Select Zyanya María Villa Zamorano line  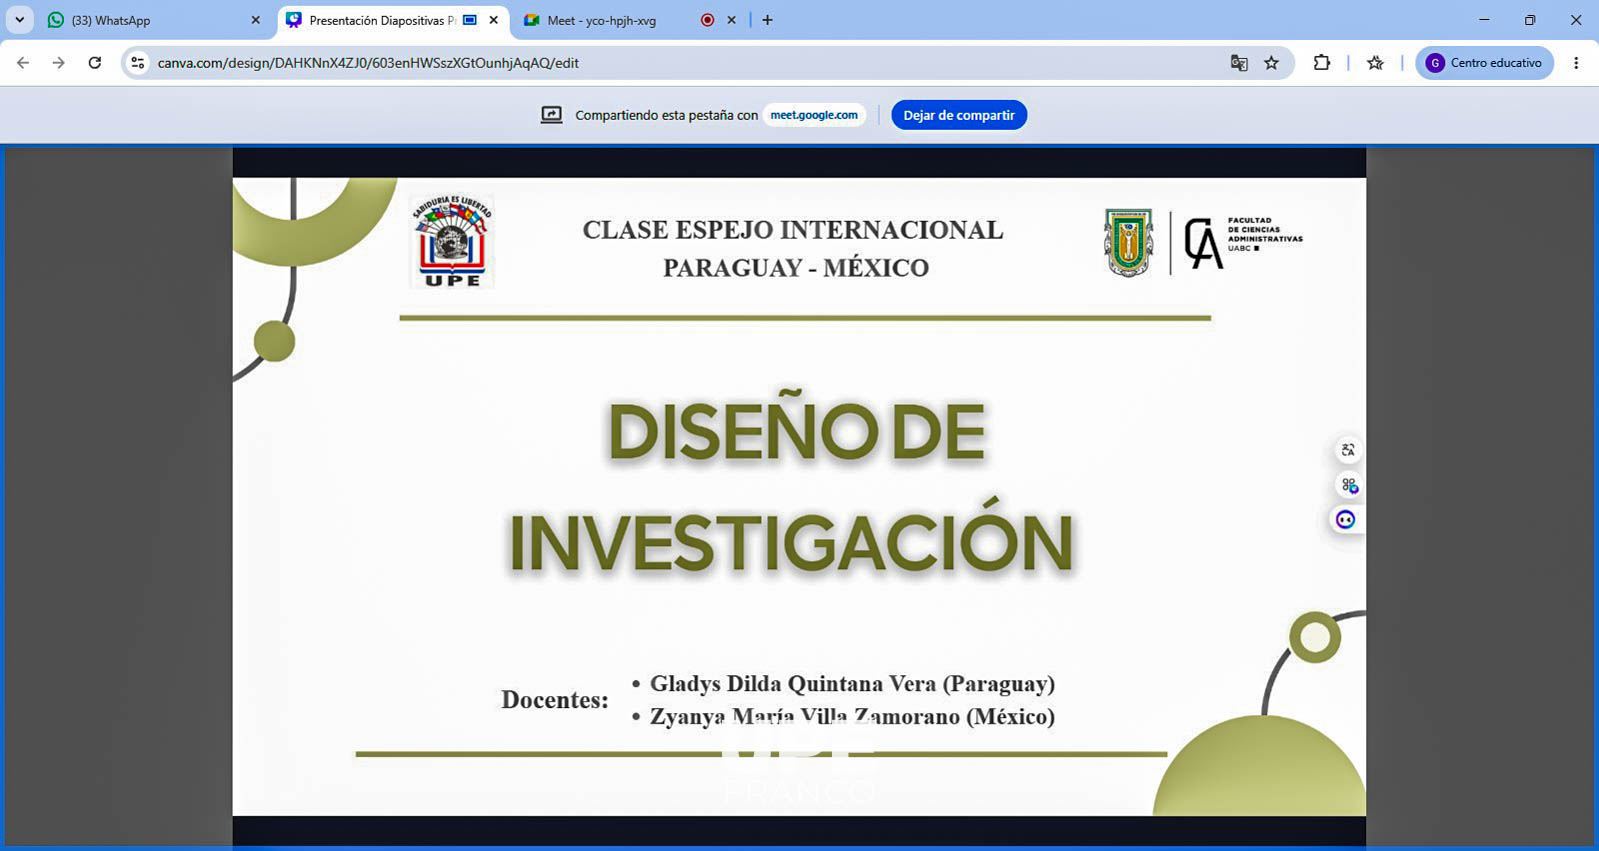pyautogui.click(x=852, y=717)
